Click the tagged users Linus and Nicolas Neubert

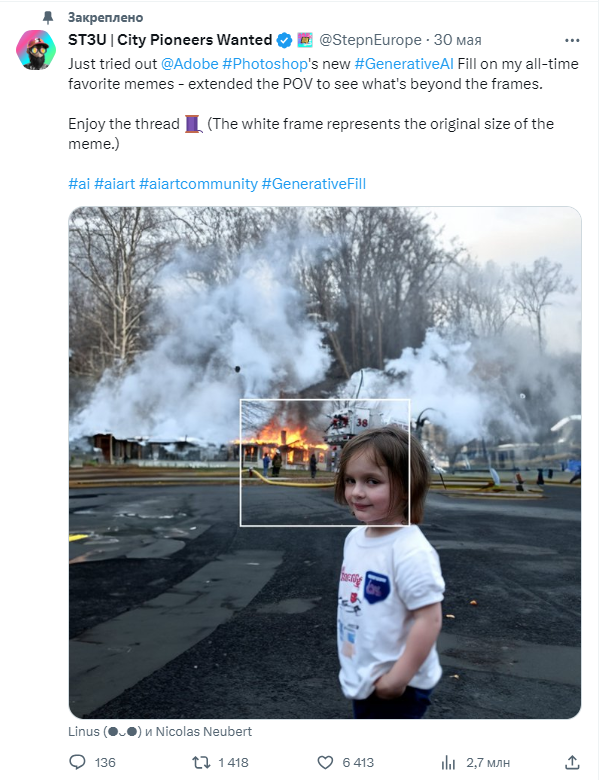tap(160, 731)
